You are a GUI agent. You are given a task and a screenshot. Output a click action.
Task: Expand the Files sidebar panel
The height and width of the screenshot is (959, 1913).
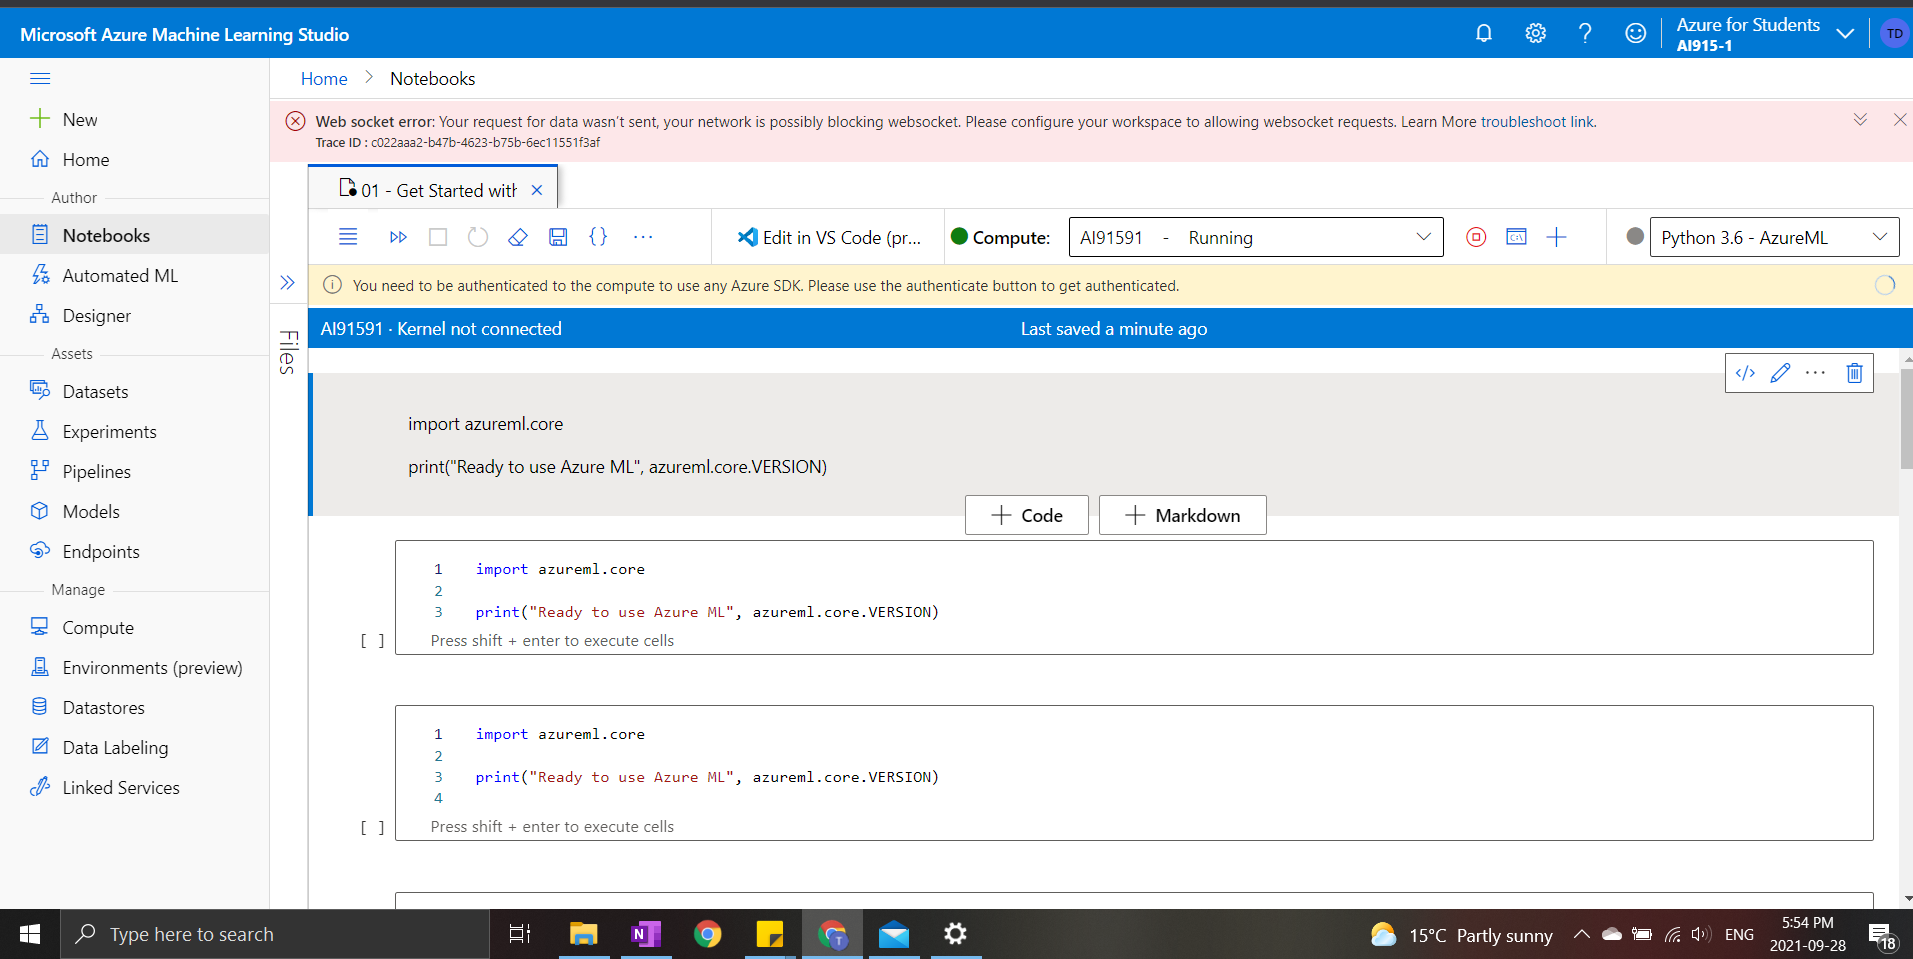(287, 283)
